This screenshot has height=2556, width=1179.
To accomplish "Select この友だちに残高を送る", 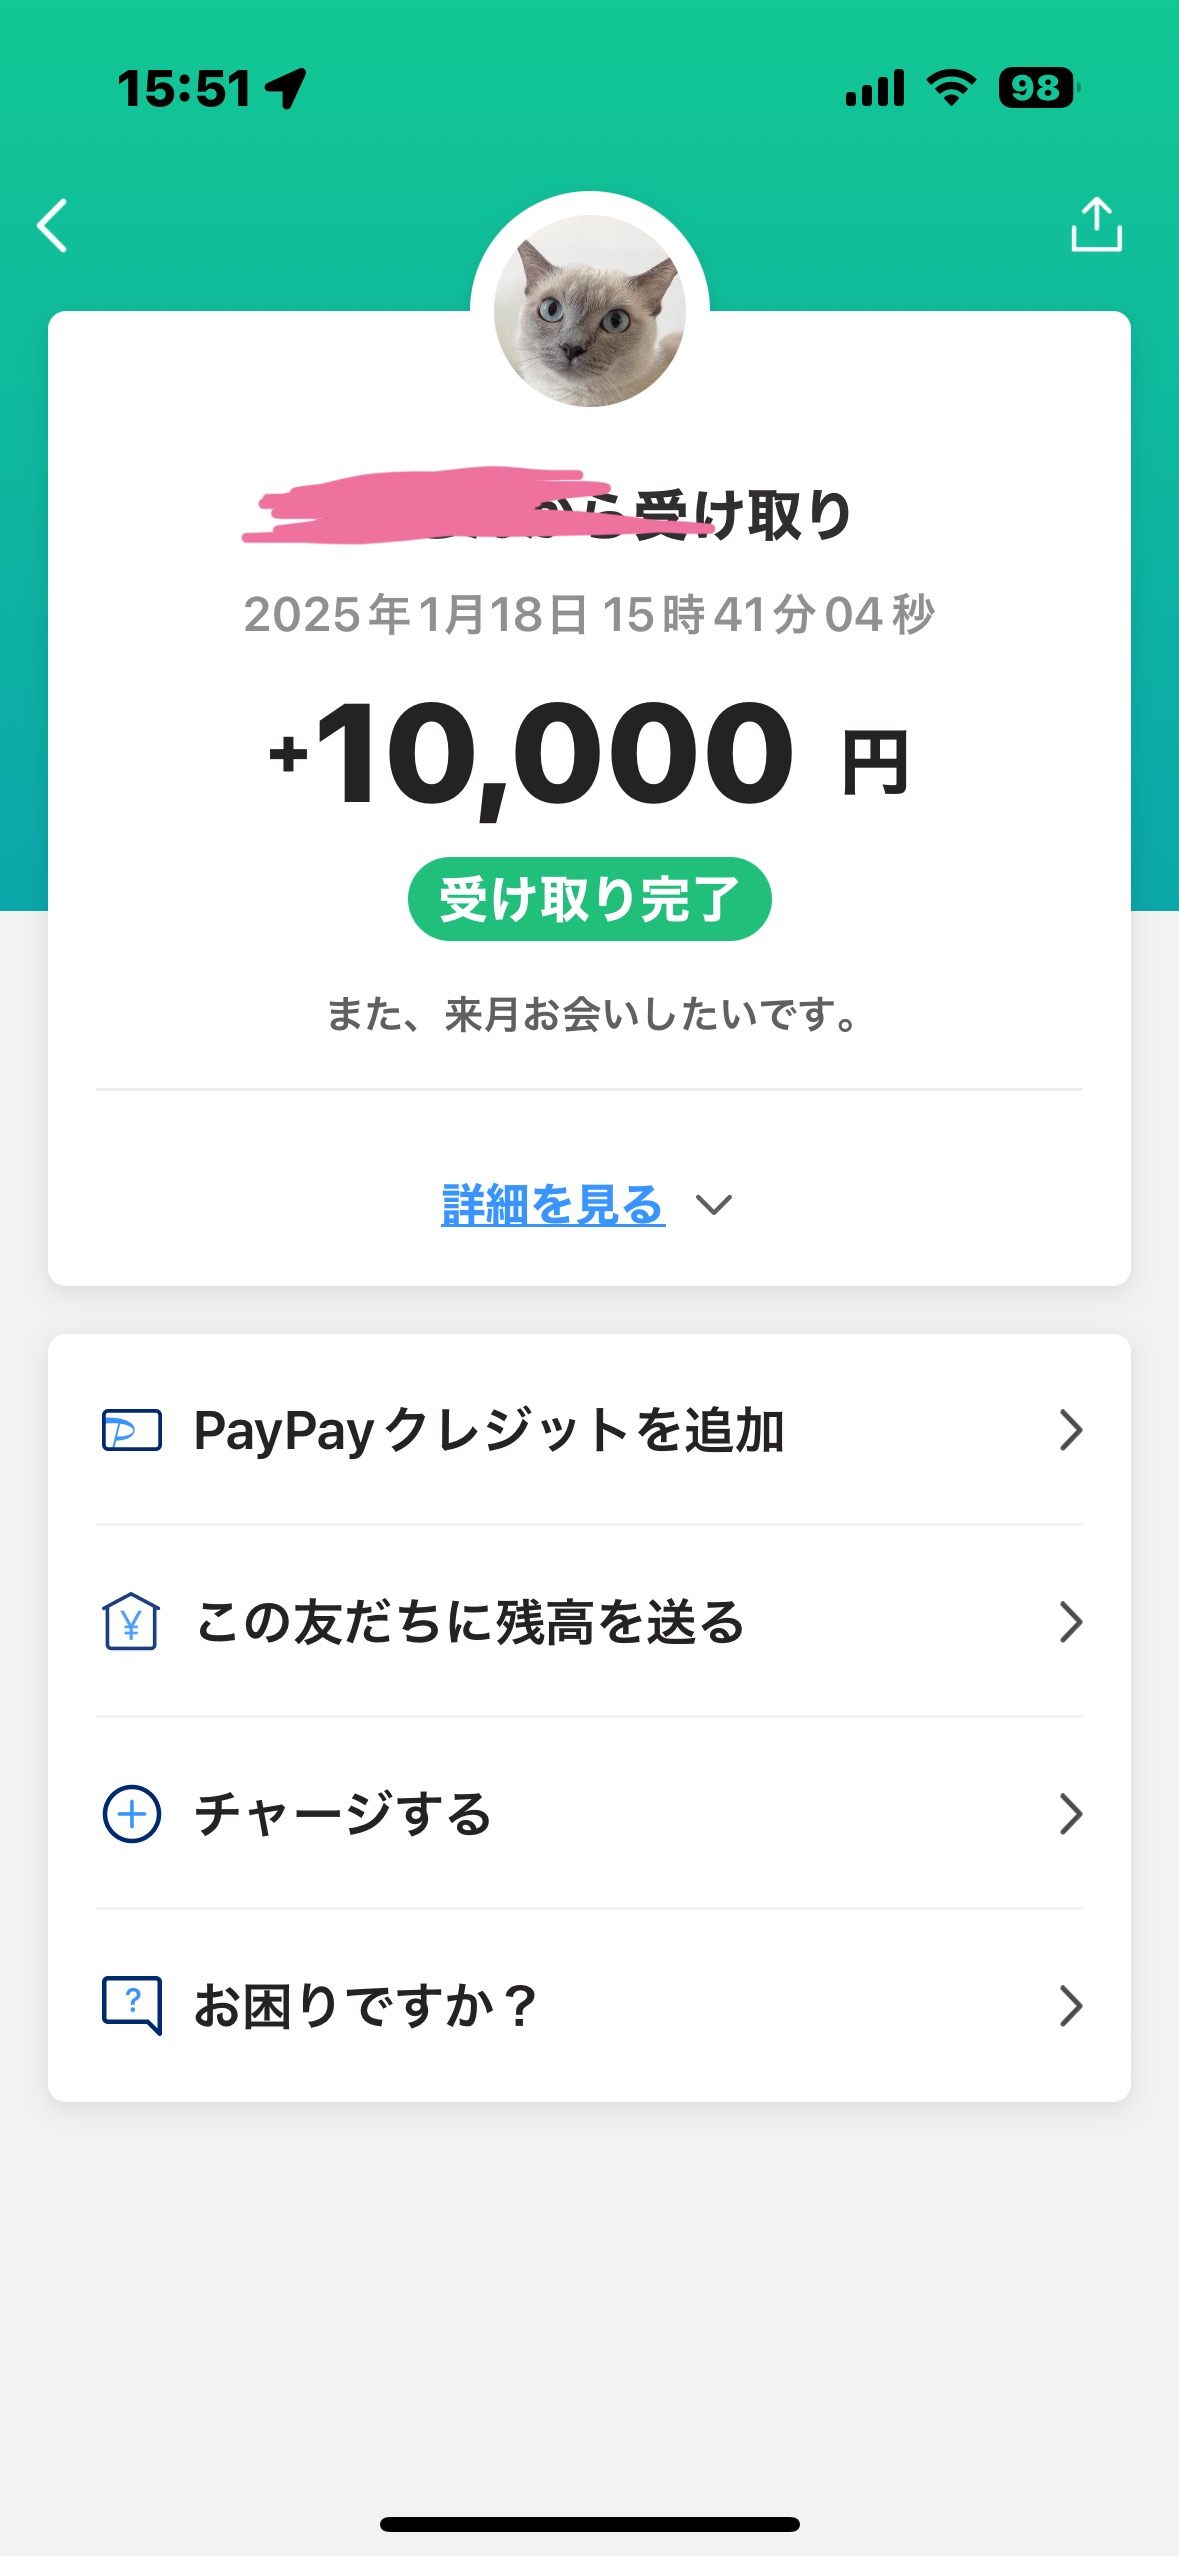I will click(470, 1622).
